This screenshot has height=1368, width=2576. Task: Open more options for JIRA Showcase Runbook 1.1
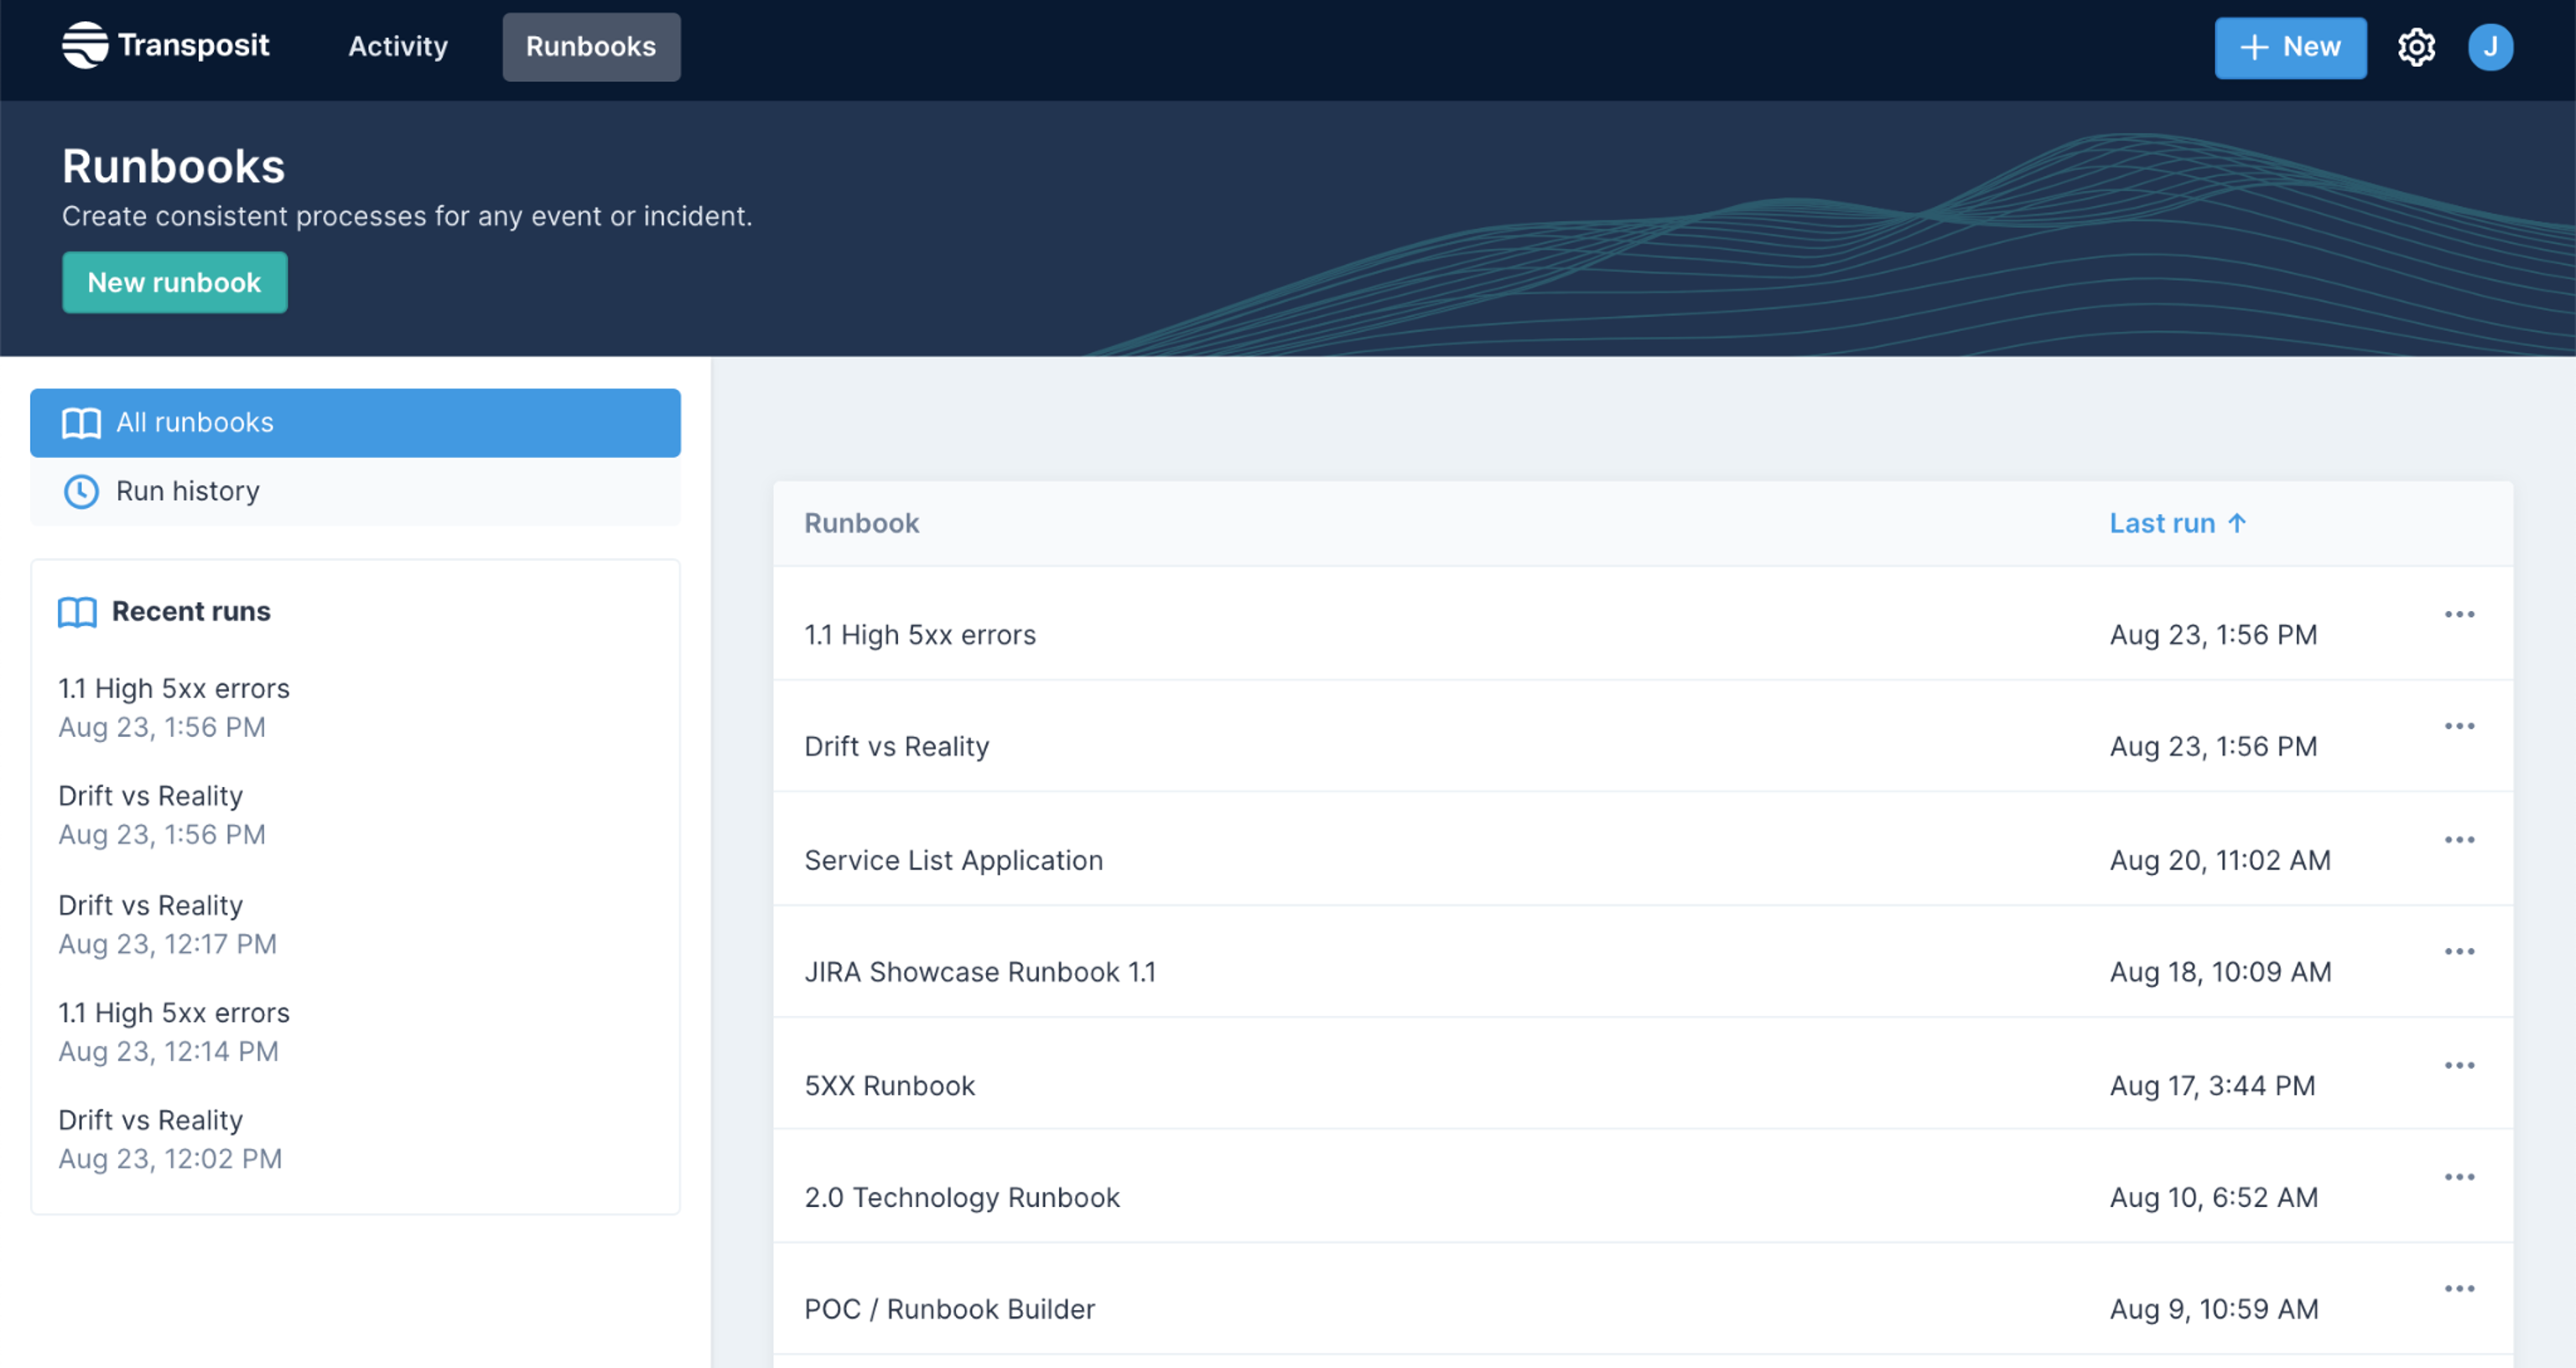coord(2459,951)
